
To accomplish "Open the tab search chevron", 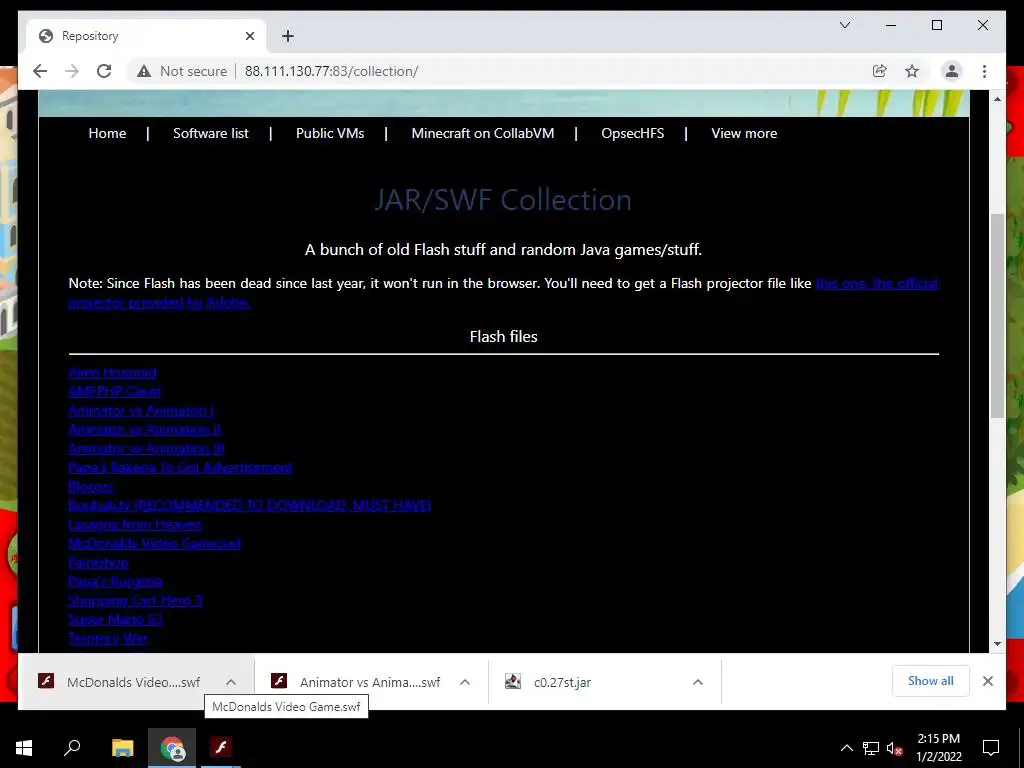I will coord(844,25).
